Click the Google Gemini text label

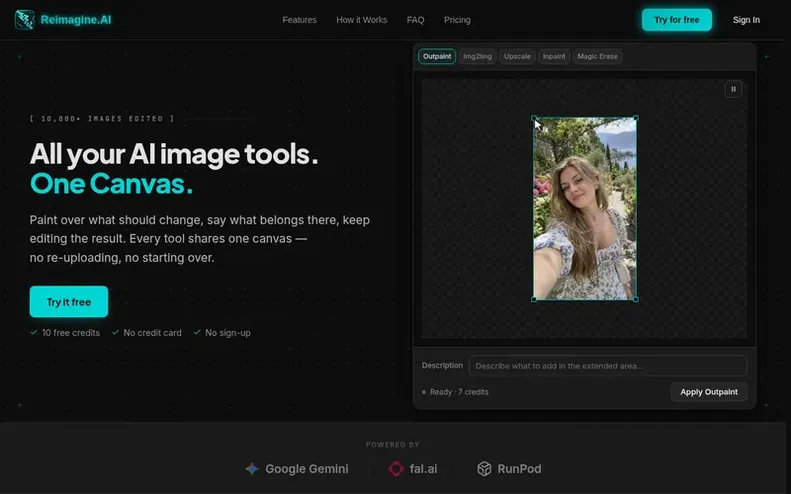(x=307, y=469)
